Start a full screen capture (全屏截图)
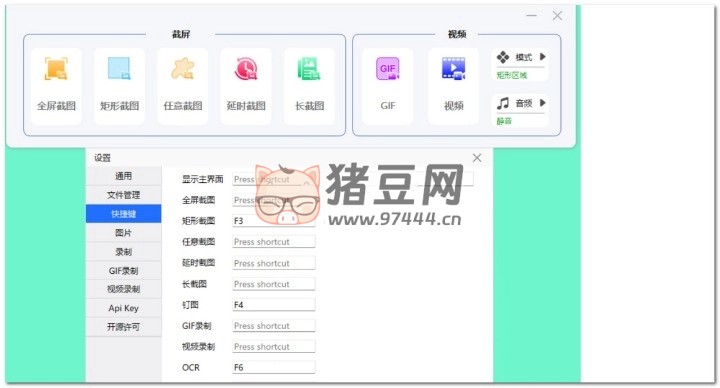This screenshot has width=720, height=388. 56,86
